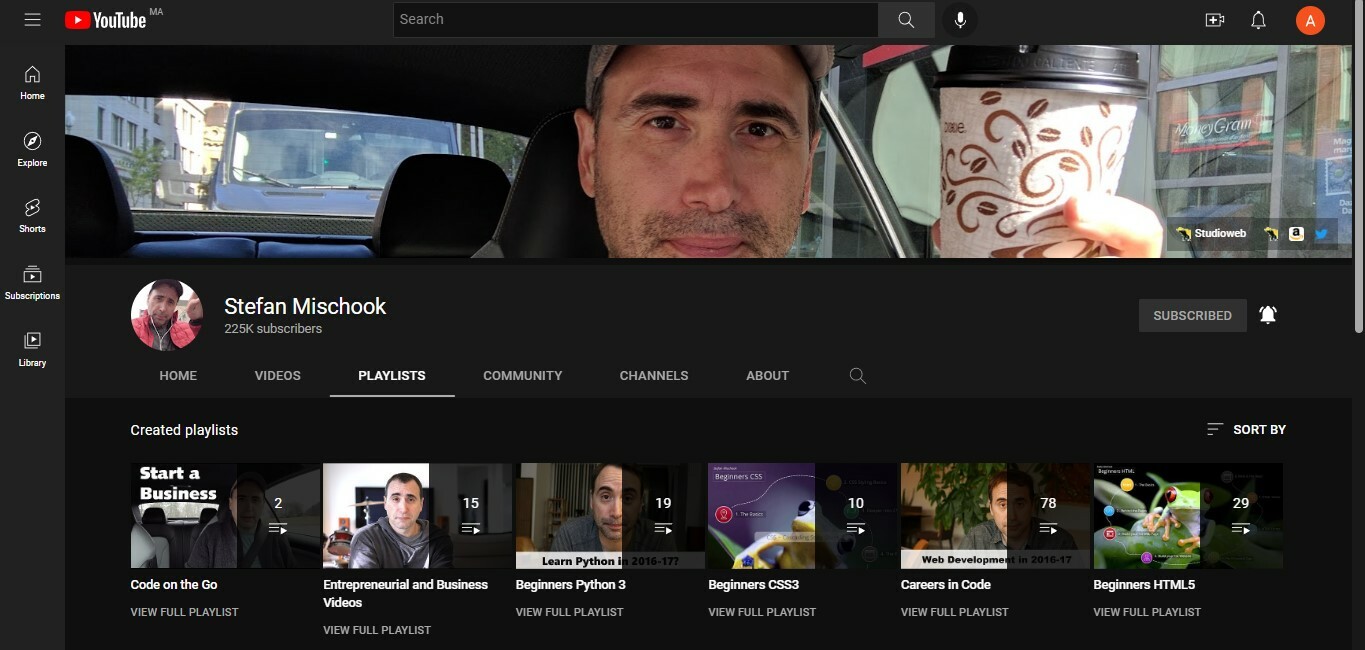
Task: Open your account menu via the avatar
Action: [x=1310, y=19]
